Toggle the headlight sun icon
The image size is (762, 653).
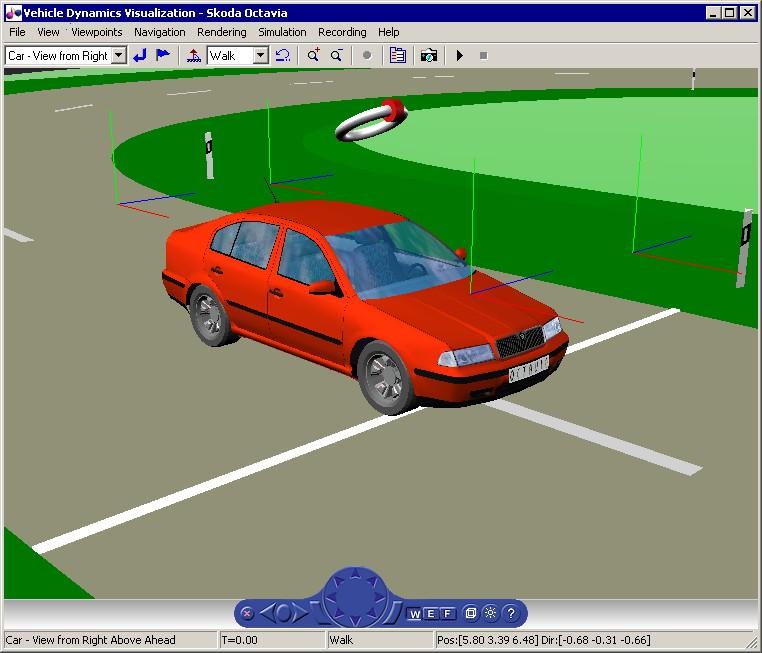[490, 613]
